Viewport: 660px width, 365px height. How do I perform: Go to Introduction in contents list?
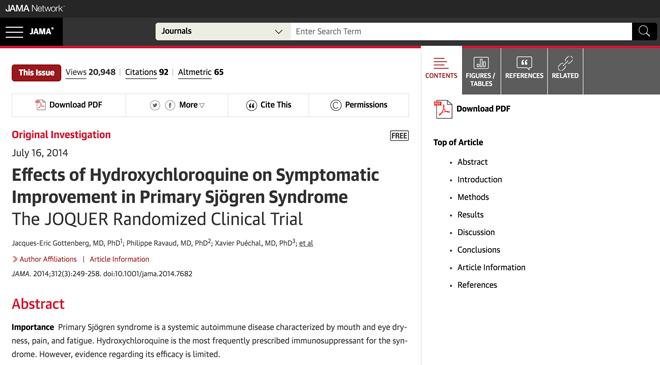479,180
